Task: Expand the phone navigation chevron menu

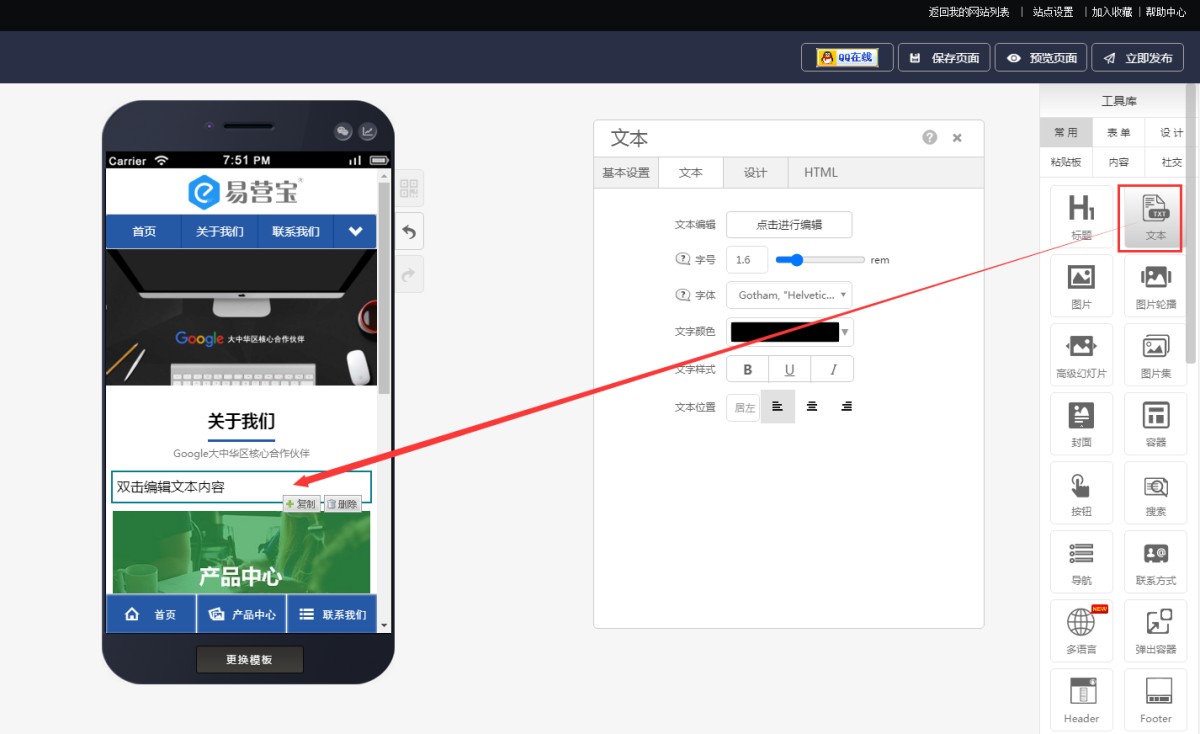Action: (x=355, y=231)
